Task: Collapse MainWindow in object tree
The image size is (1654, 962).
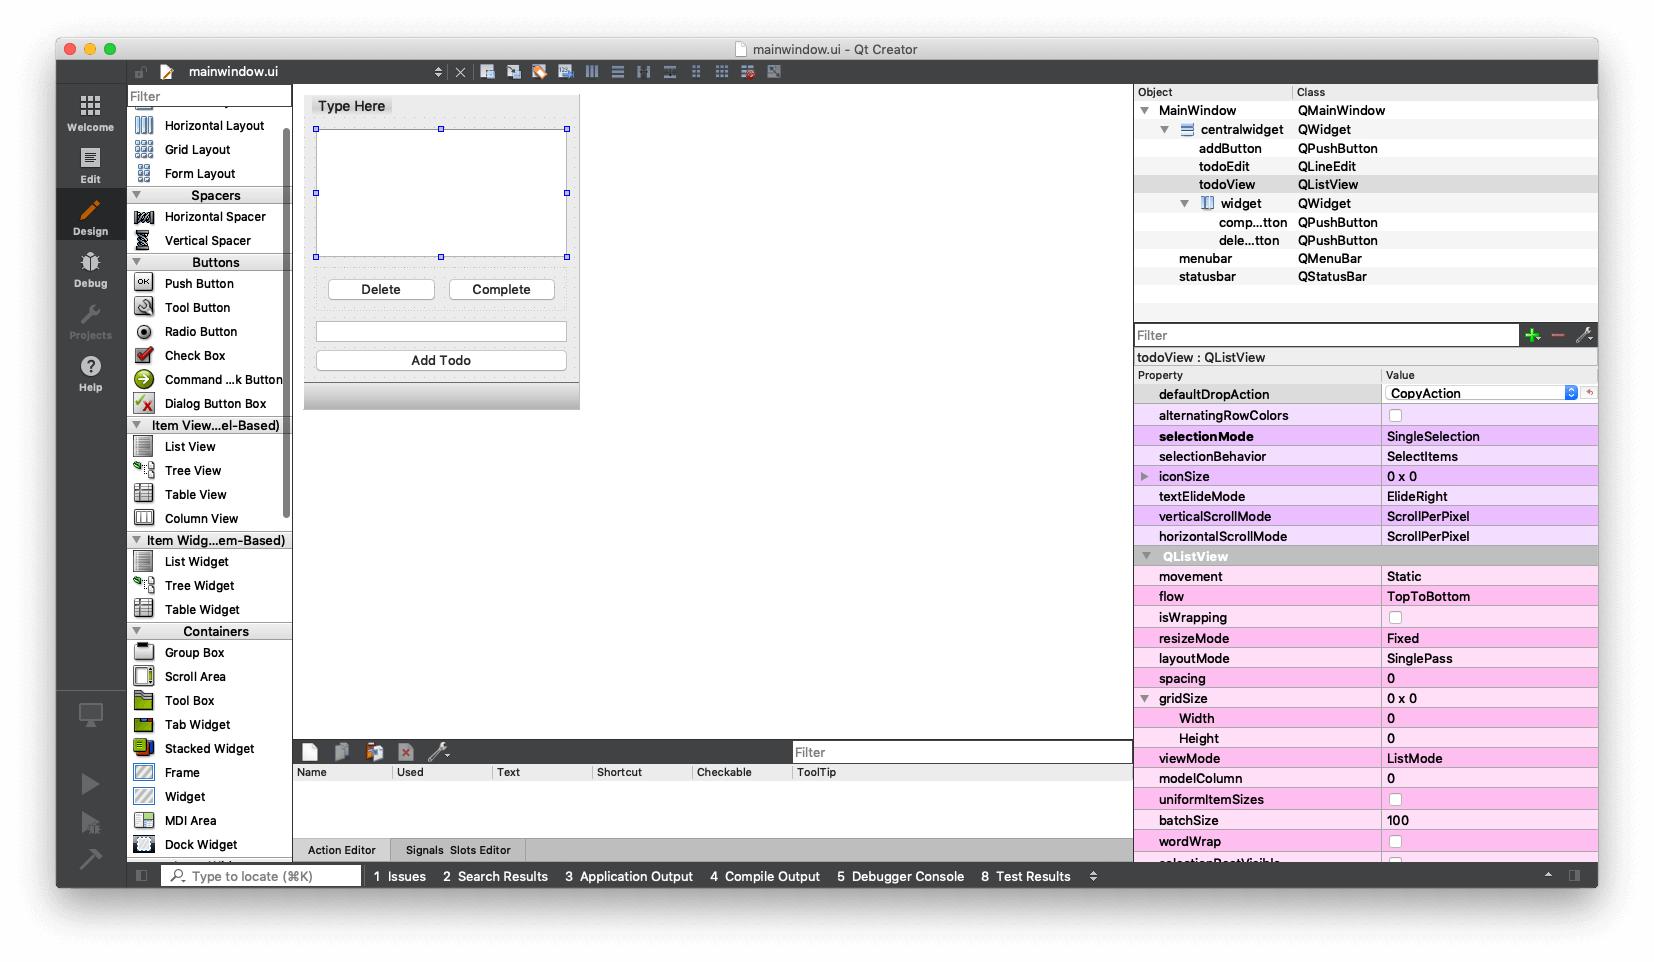Action: pyautogui.click(x=1145, y=110)
